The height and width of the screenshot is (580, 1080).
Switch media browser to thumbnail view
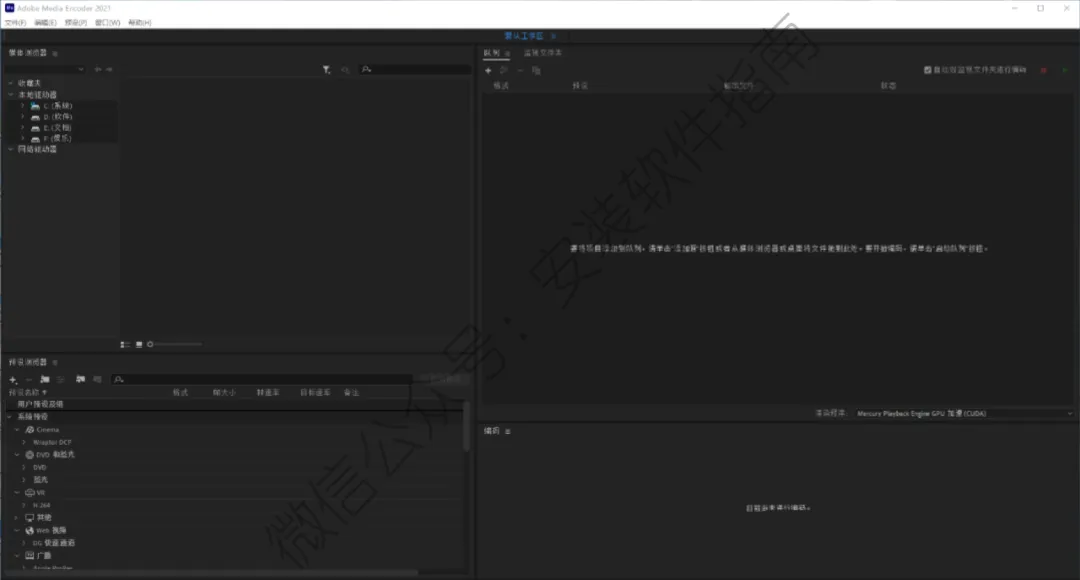(x=138, y=344)
